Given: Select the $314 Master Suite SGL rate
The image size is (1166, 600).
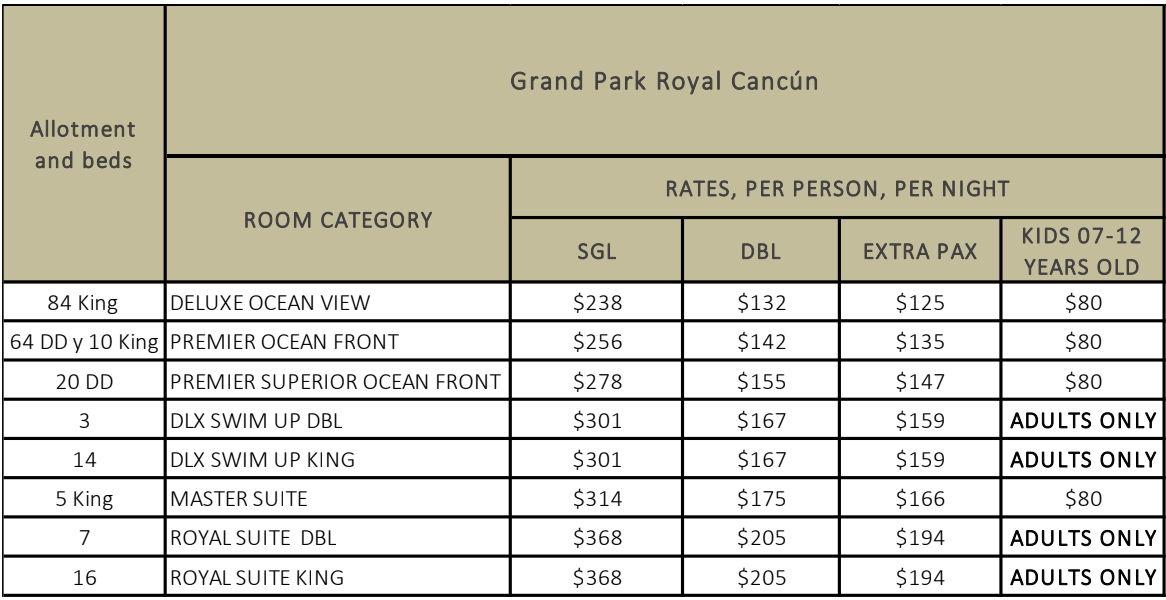Looking at the screenshot, I should (x=596, y=499).
